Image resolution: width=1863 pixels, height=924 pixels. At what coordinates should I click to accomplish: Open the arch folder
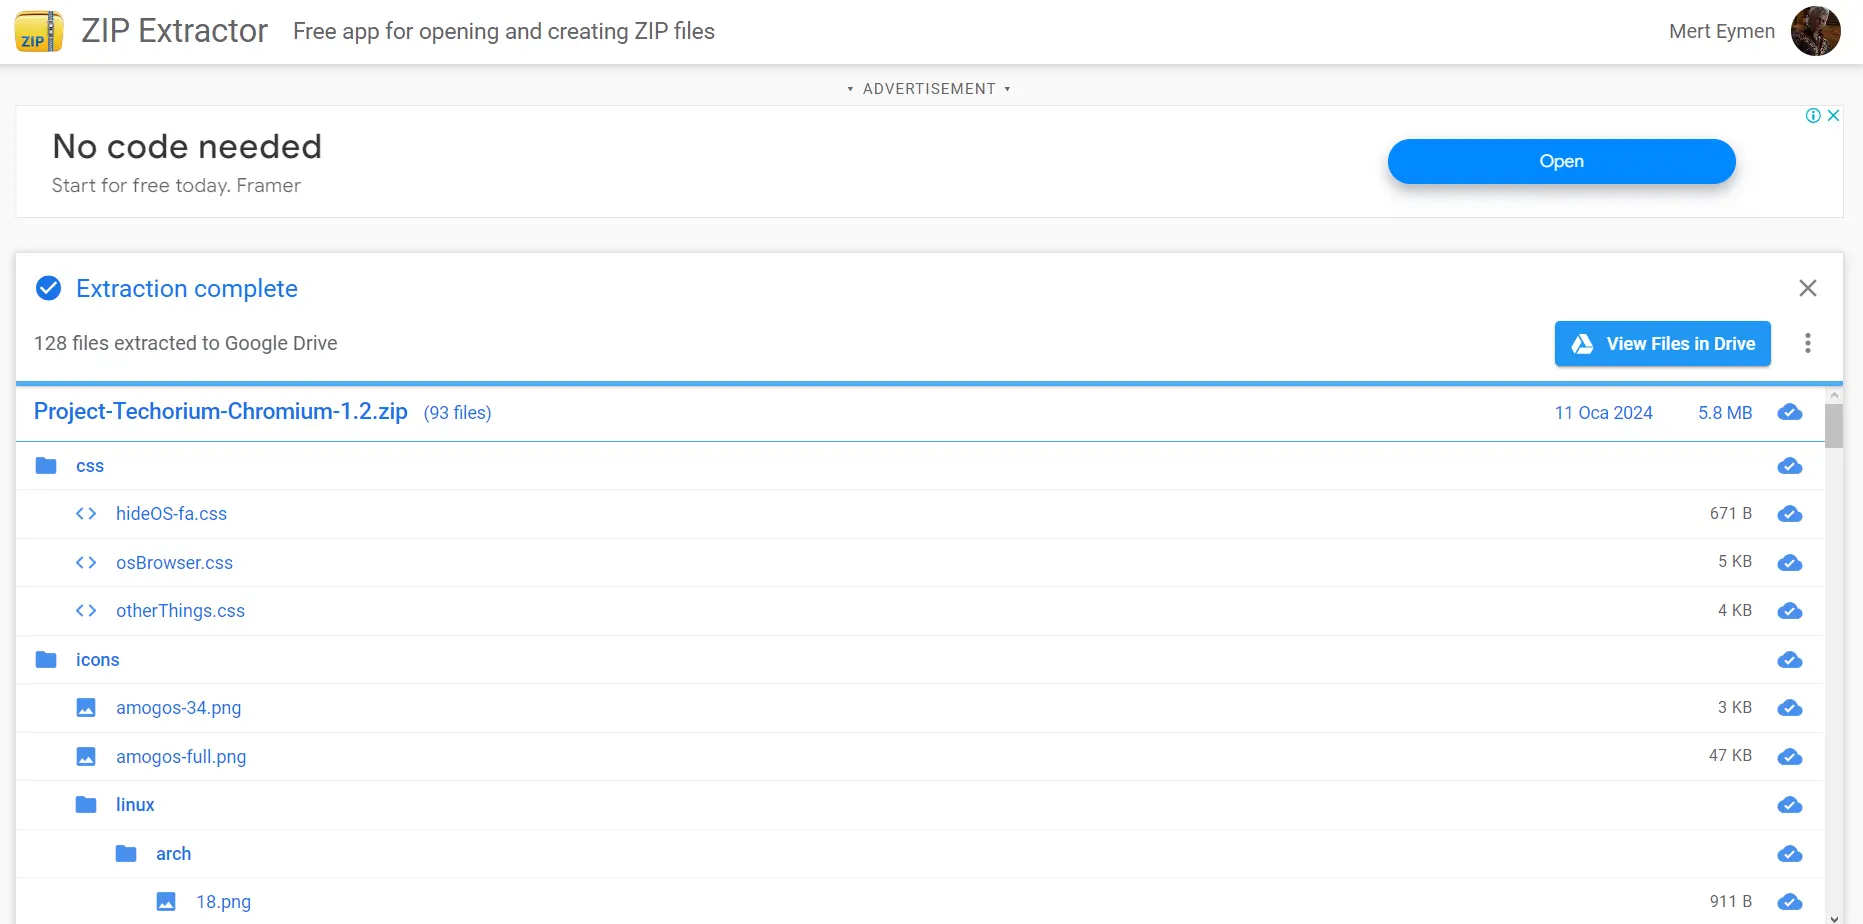(173, 854)
